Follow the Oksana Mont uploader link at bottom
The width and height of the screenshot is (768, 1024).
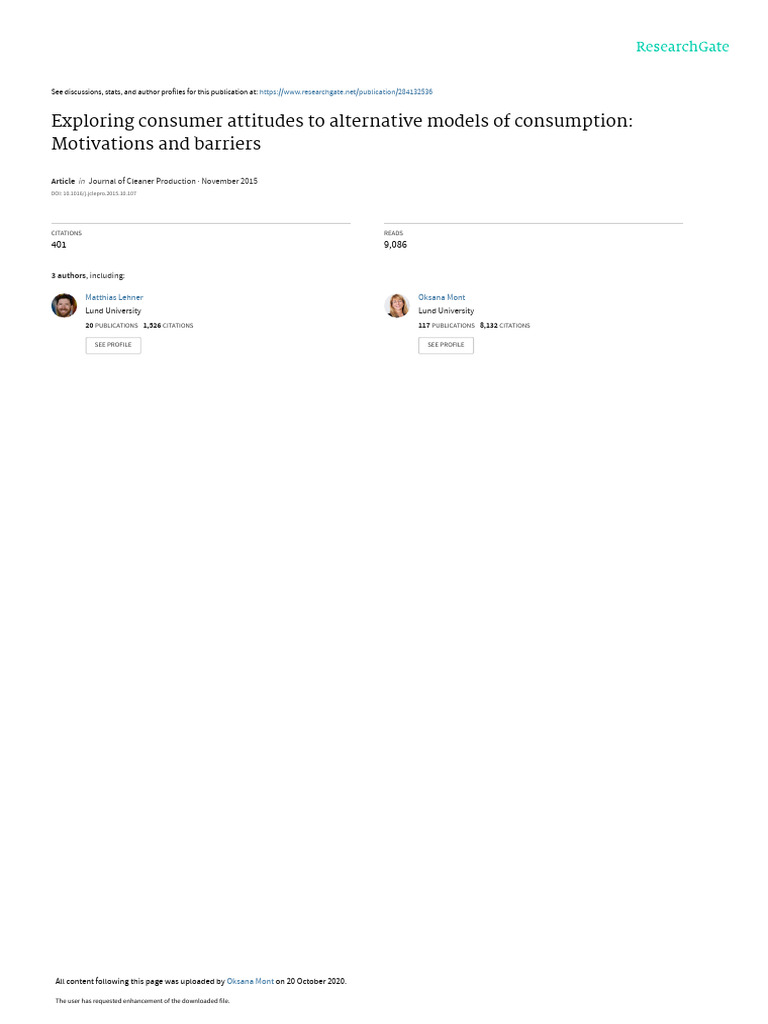(250, 981)
